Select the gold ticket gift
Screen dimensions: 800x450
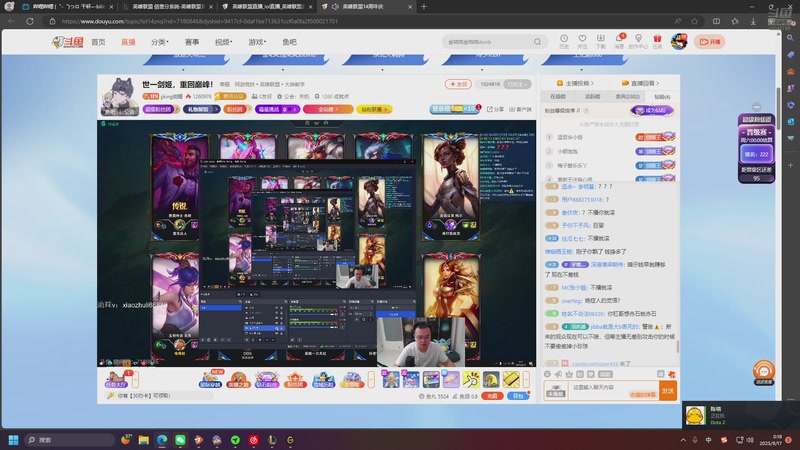(511, 380)
